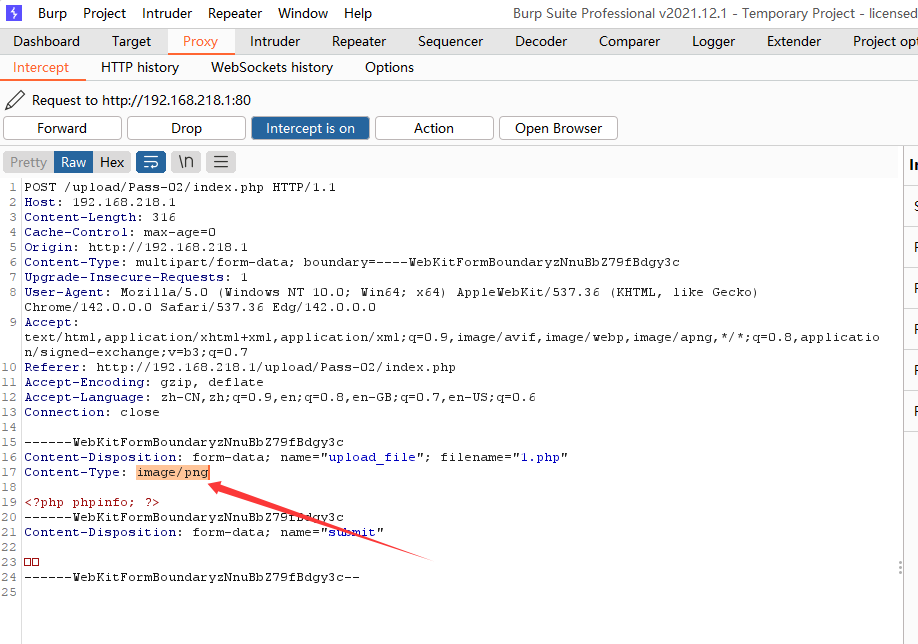918x644 pixels.
Task: Select the Intercept sub-tab
Action: click(x=41, y=67)
